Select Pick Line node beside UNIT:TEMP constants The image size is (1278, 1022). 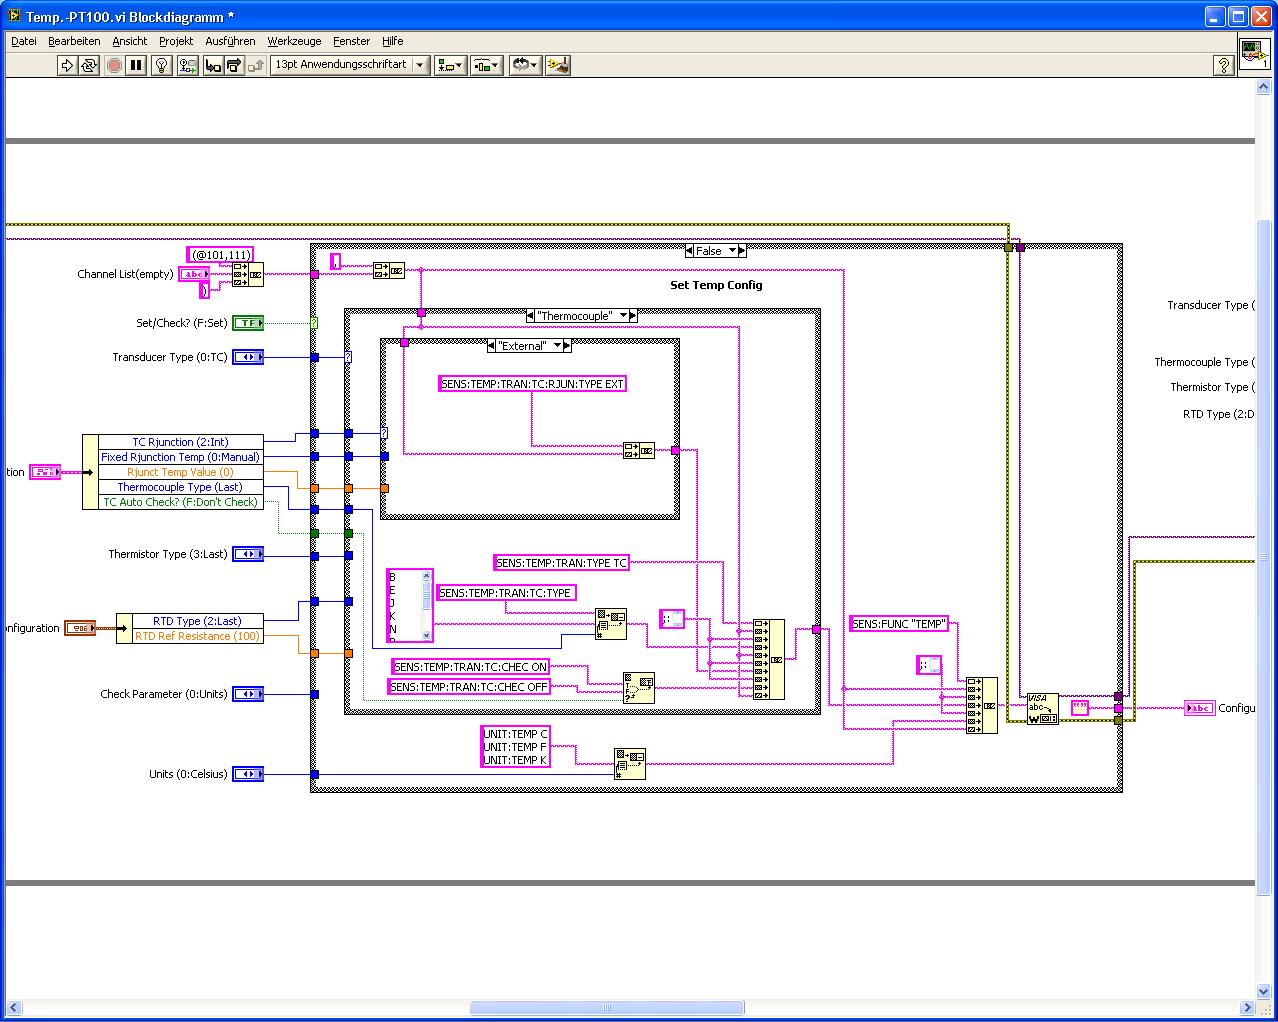click(x=630, y=764)
